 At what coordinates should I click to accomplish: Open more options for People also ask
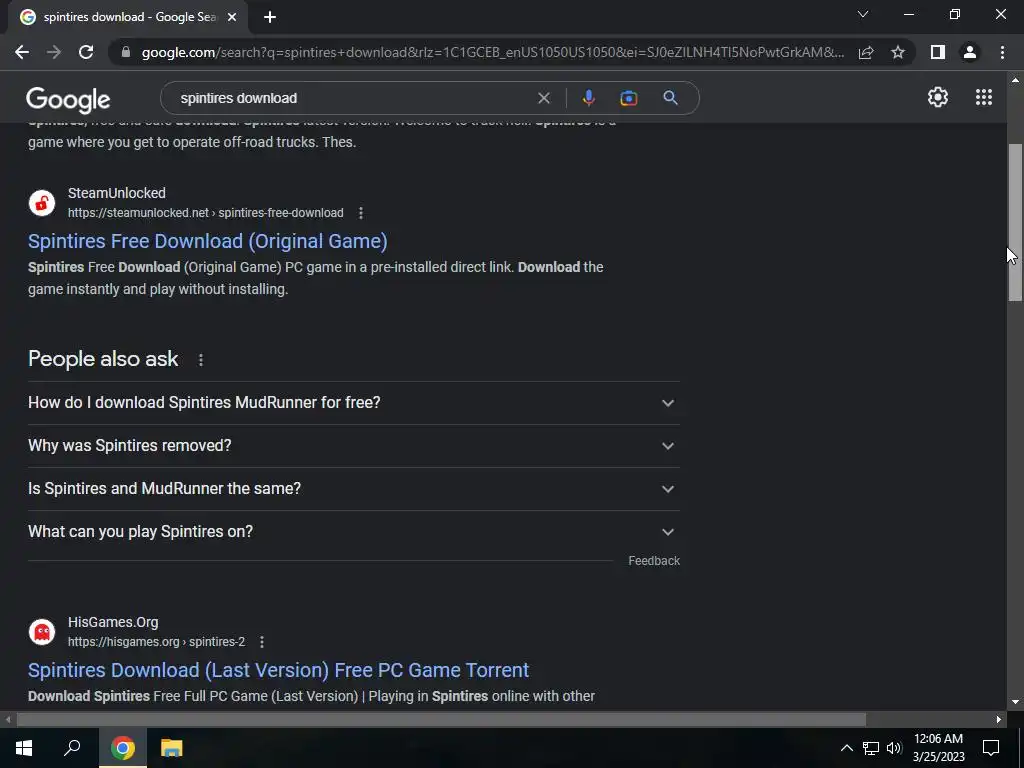pyautogui.click(x=200, y=360)
